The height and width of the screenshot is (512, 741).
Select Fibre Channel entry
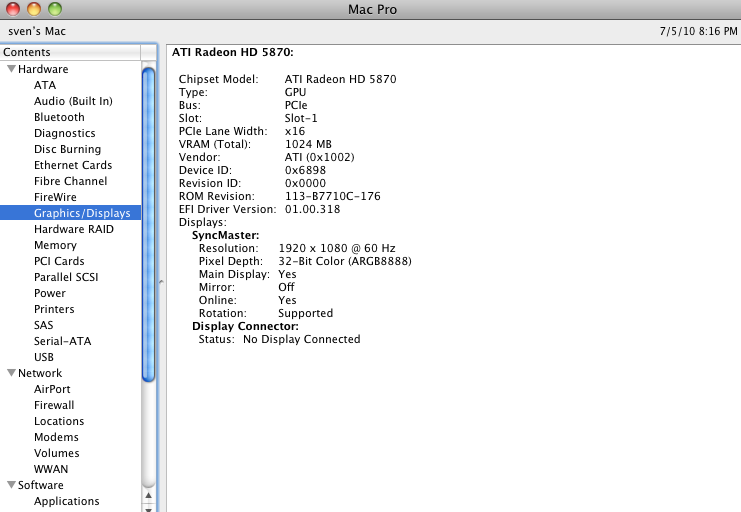point(70,181)
